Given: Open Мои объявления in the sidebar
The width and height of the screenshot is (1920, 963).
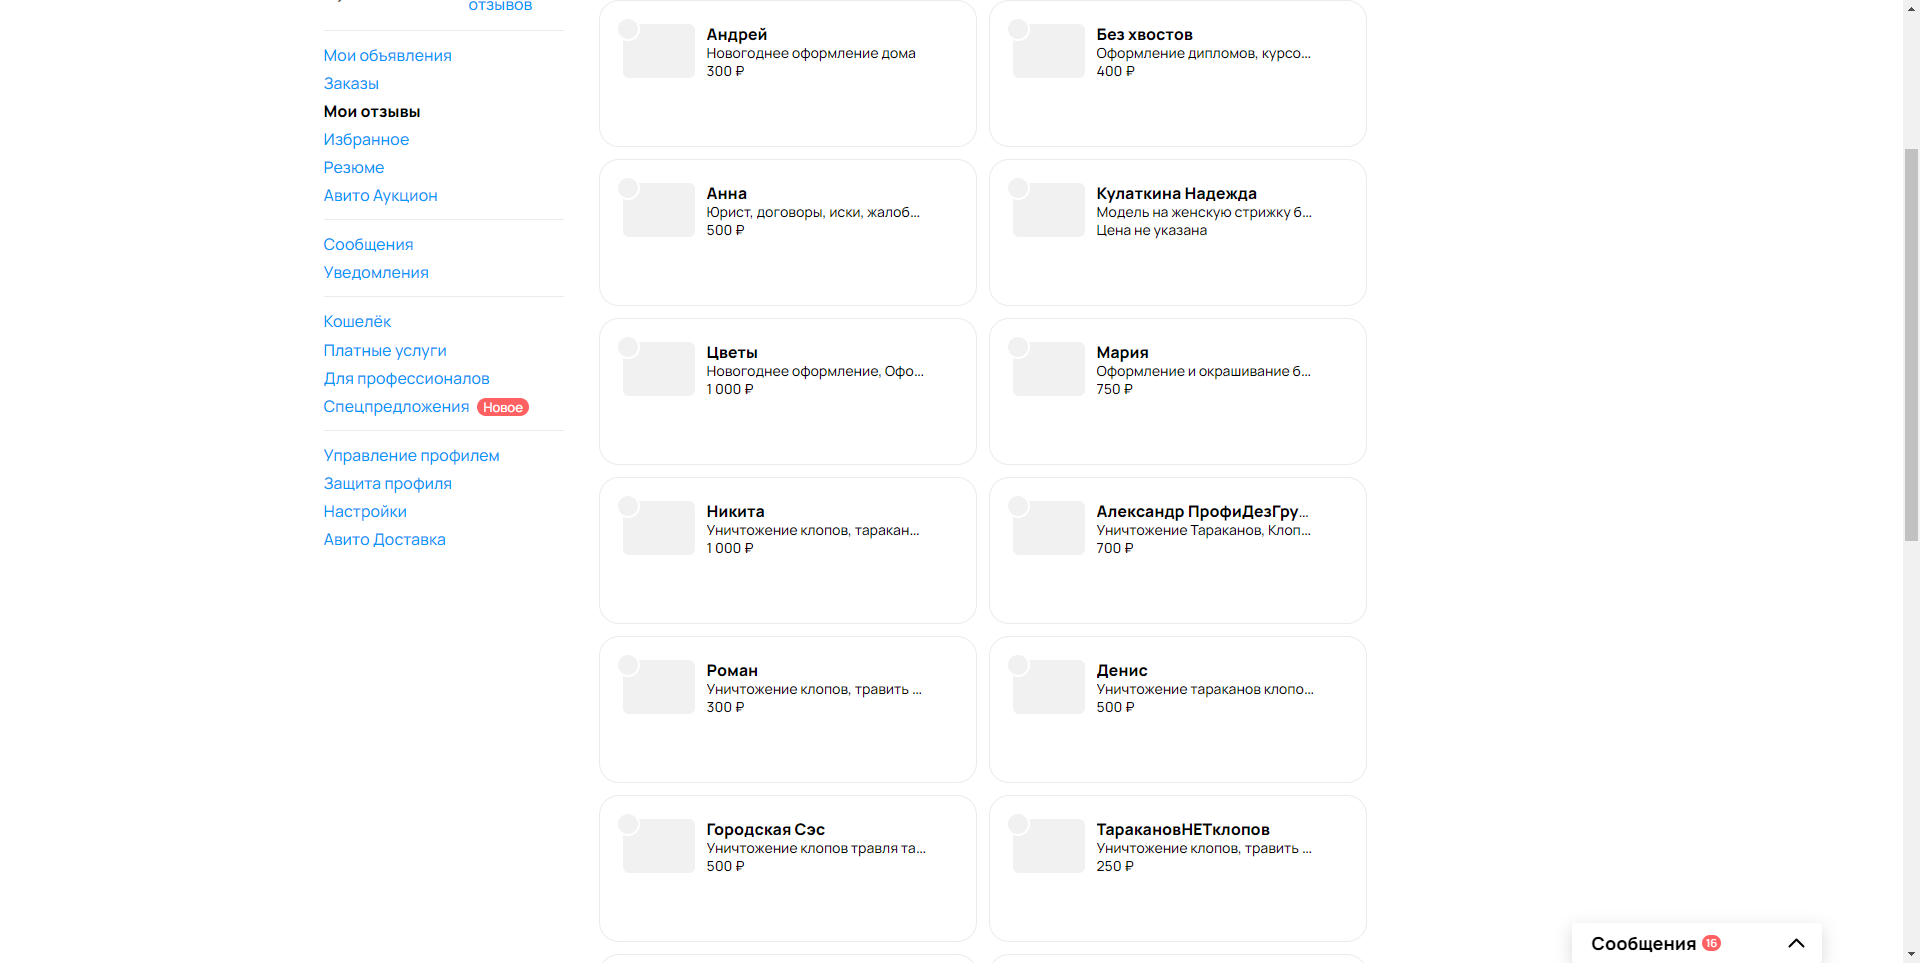Looking at the screenshot, I should click(x=387, y=55).
